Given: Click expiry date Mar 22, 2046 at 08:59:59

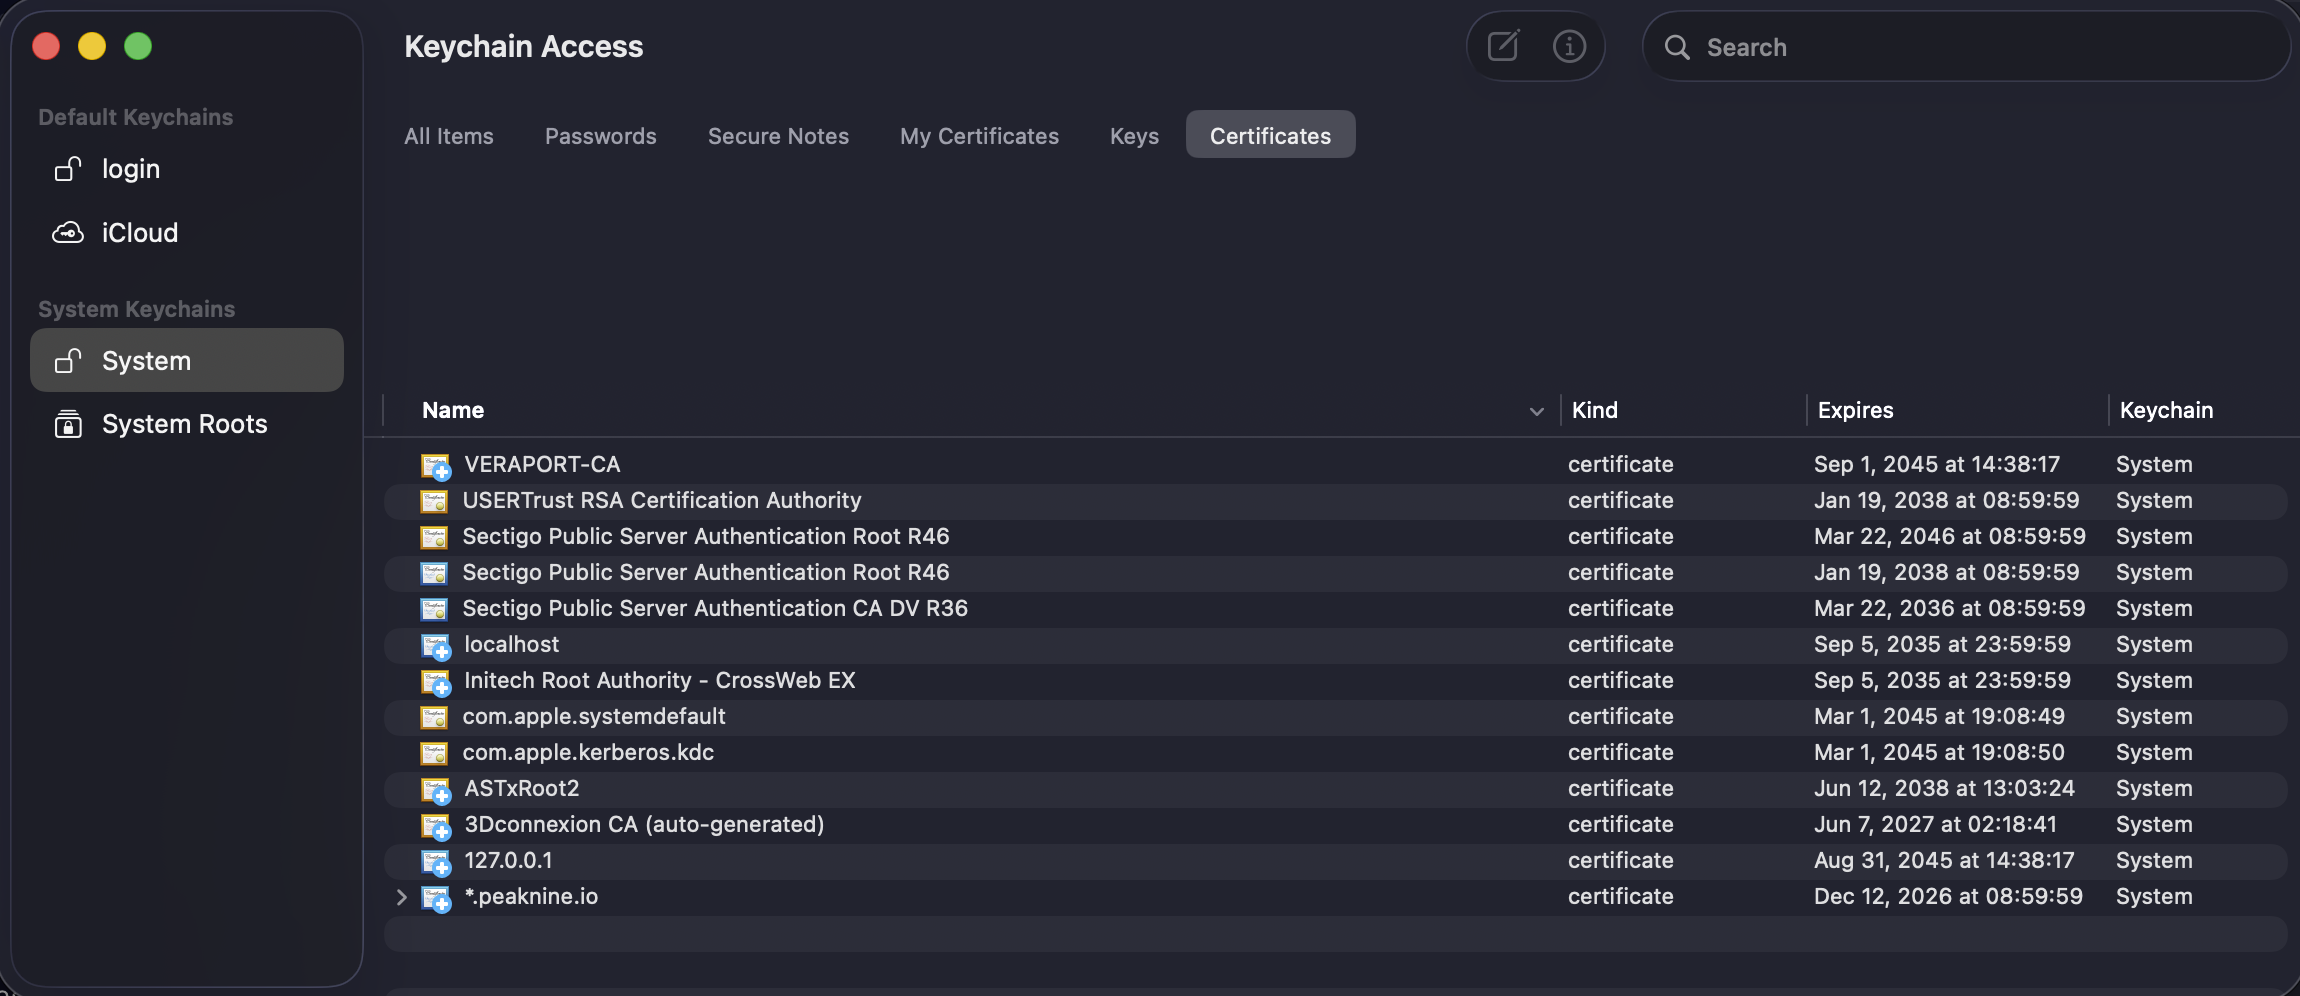Looking at the screenshot, I should (1950, 536).
